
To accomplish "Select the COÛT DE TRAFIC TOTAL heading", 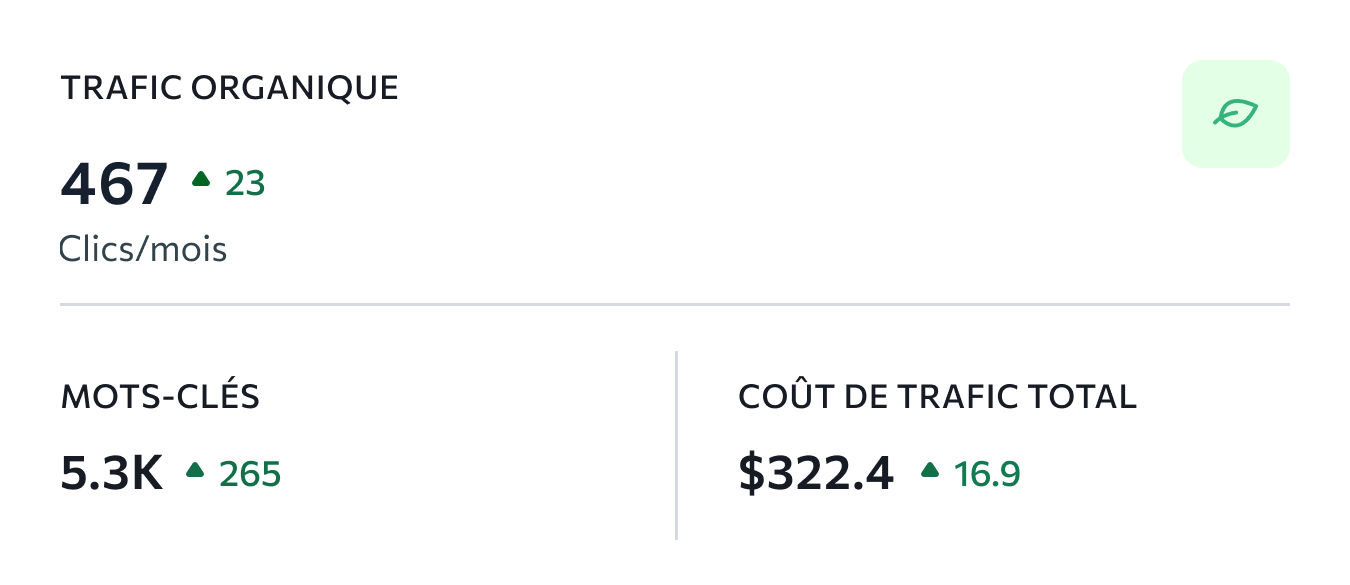I will click(938, 396).
